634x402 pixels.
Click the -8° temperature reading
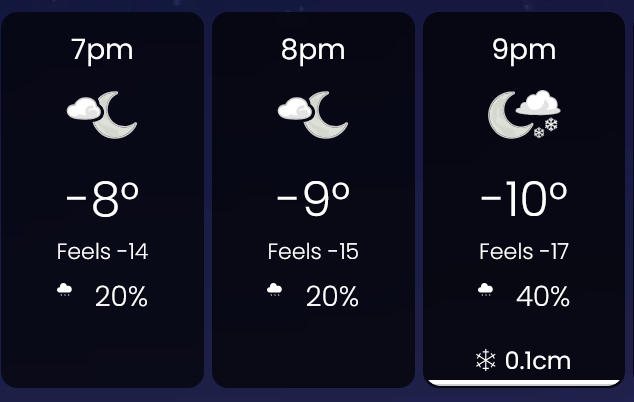pos(102,200)
